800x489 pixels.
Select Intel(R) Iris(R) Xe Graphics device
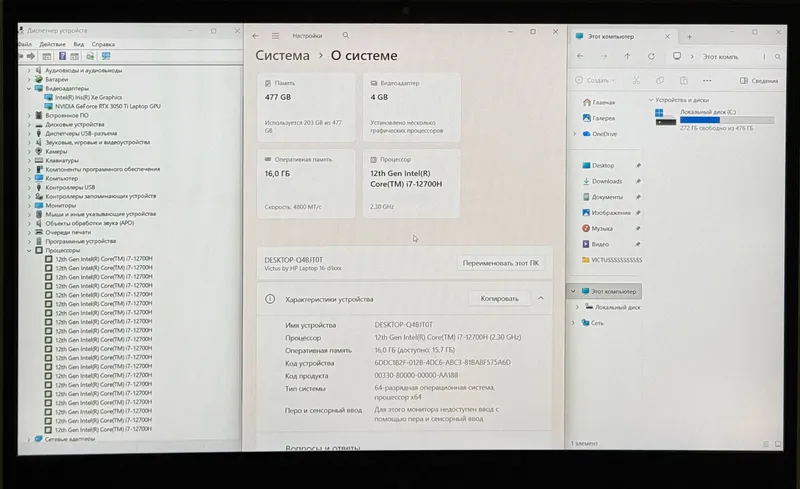pos(88,97)
